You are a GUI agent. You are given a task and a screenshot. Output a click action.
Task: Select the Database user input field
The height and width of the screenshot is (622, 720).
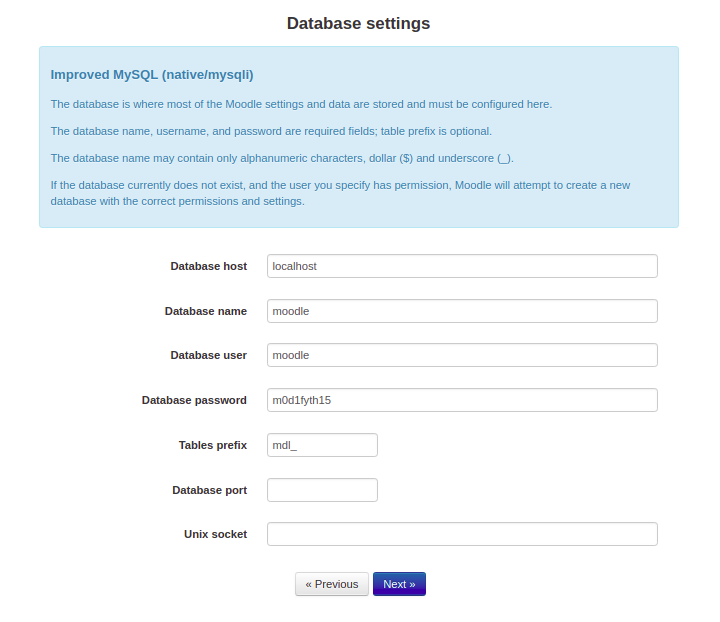[x=462, y=355]
